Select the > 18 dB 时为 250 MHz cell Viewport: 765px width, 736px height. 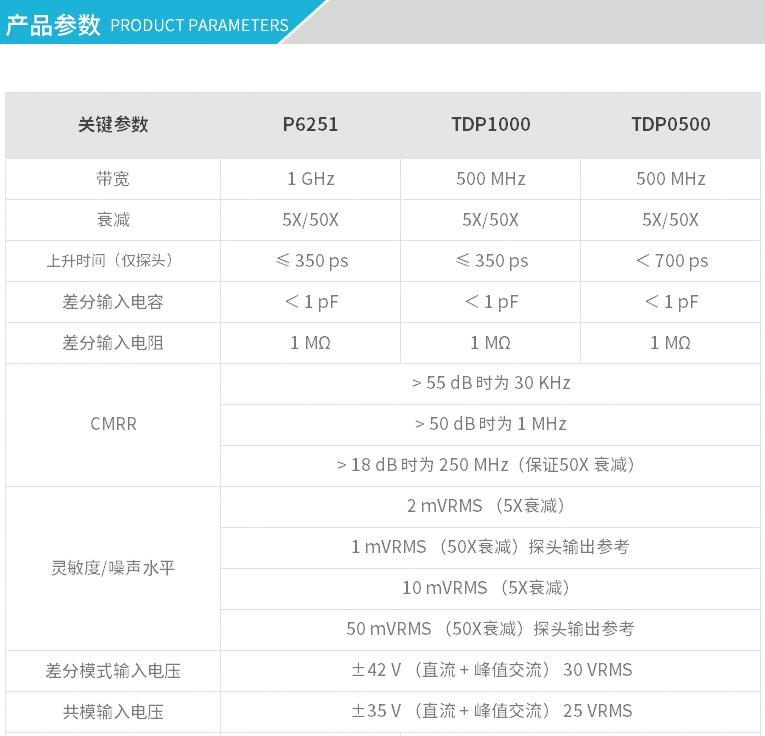pyautogui.click(x=490, y=465)
